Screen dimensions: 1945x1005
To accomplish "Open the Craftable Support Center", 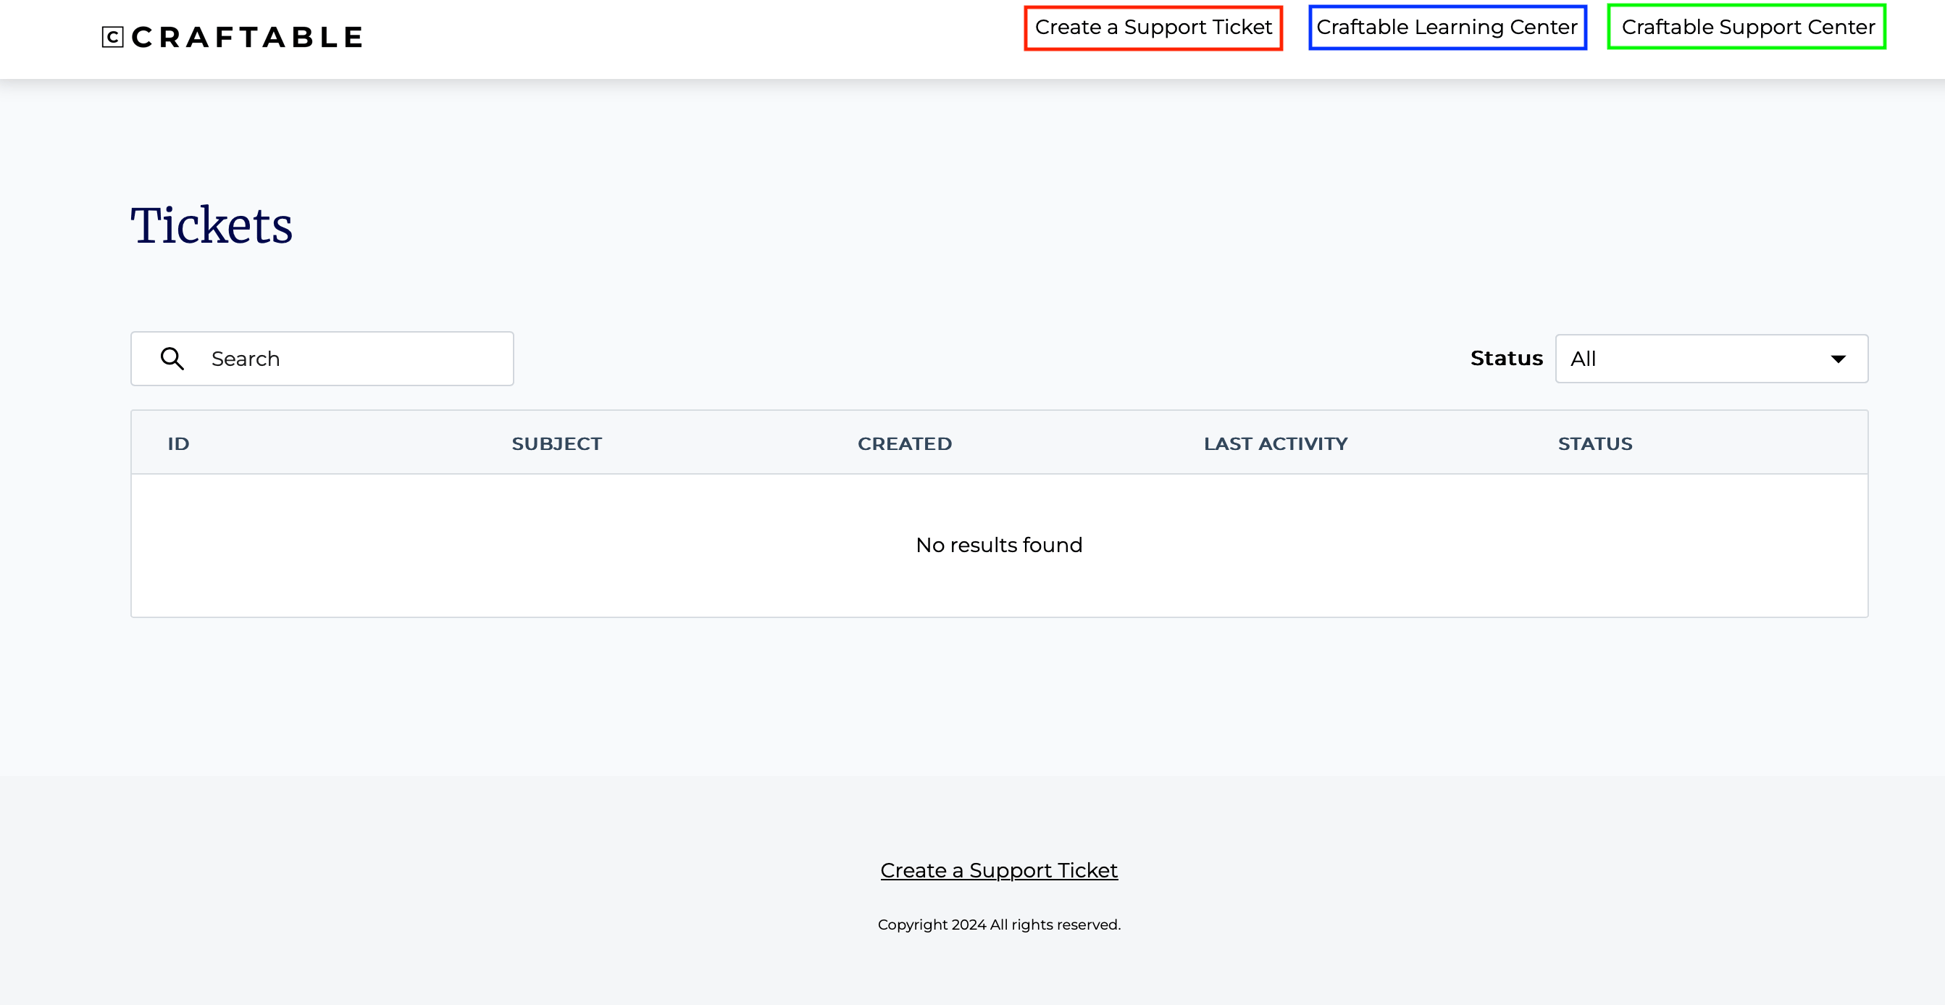I will (x=1745, y=27).
